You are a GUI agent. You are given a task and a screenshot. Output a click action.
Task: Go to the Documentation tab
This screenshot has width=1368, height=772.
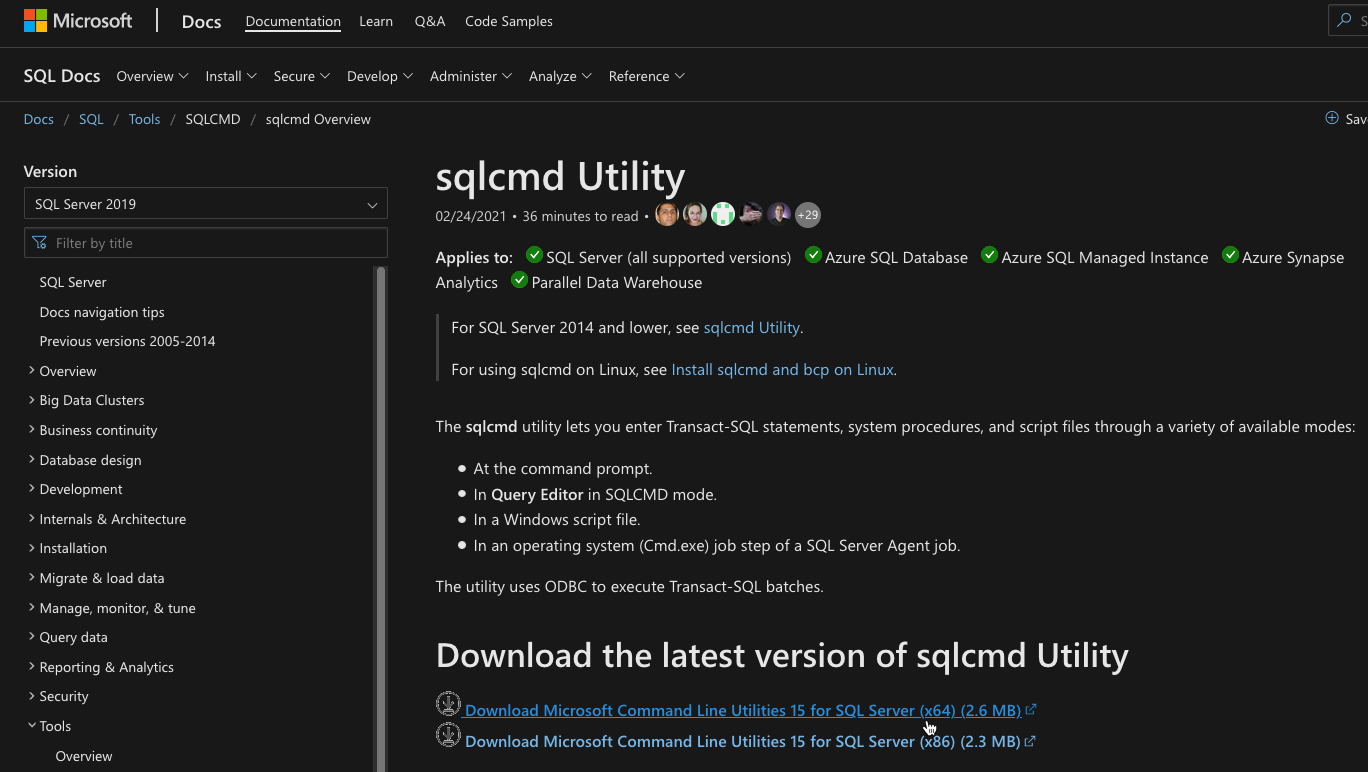click(x=293, y=21)
